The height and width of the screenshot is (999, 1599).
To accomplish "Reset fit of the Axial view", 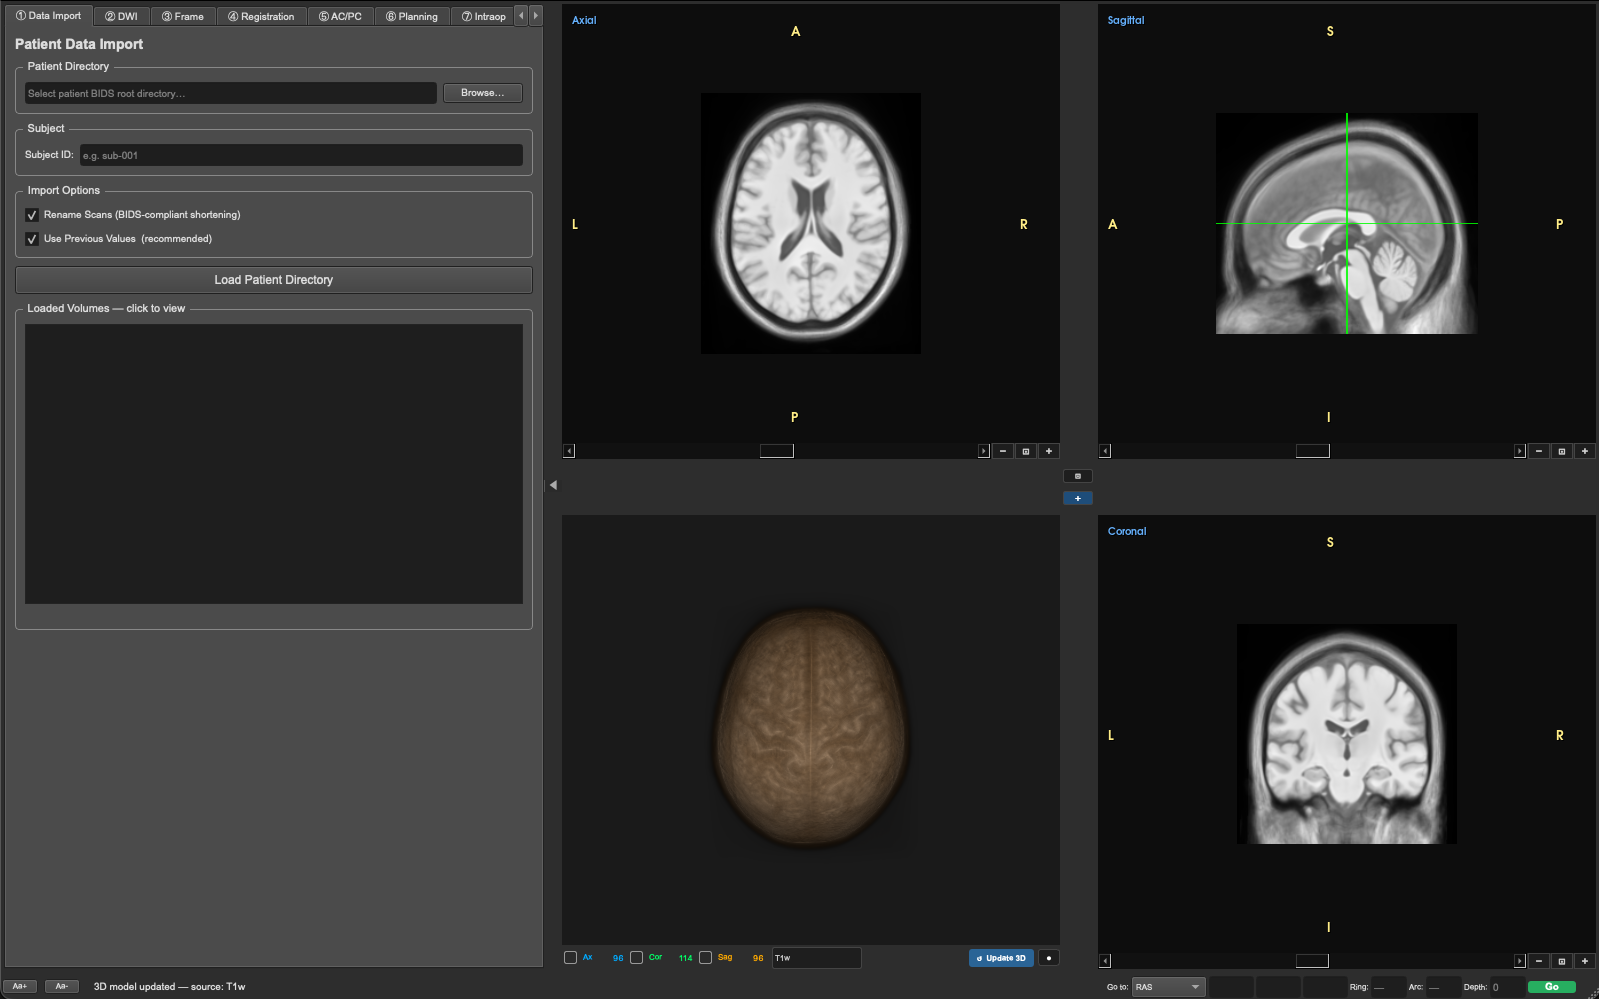I will [x=1026, y=451].
